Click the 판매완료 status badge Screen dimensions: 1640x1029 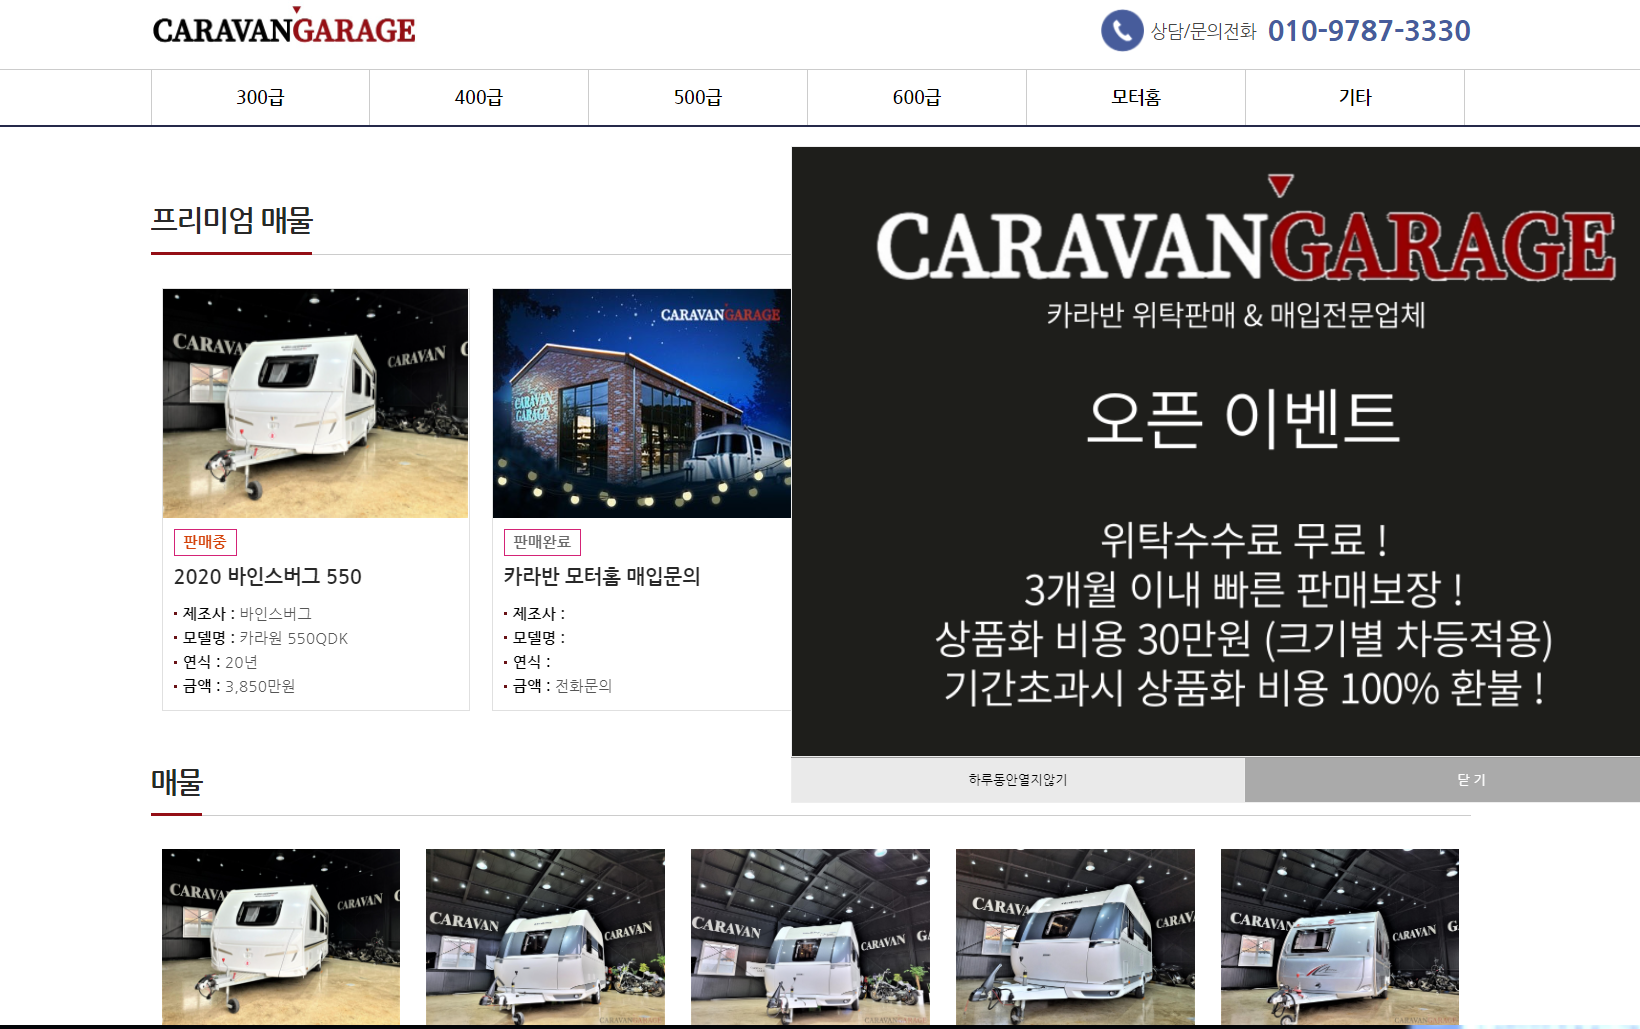542,542
